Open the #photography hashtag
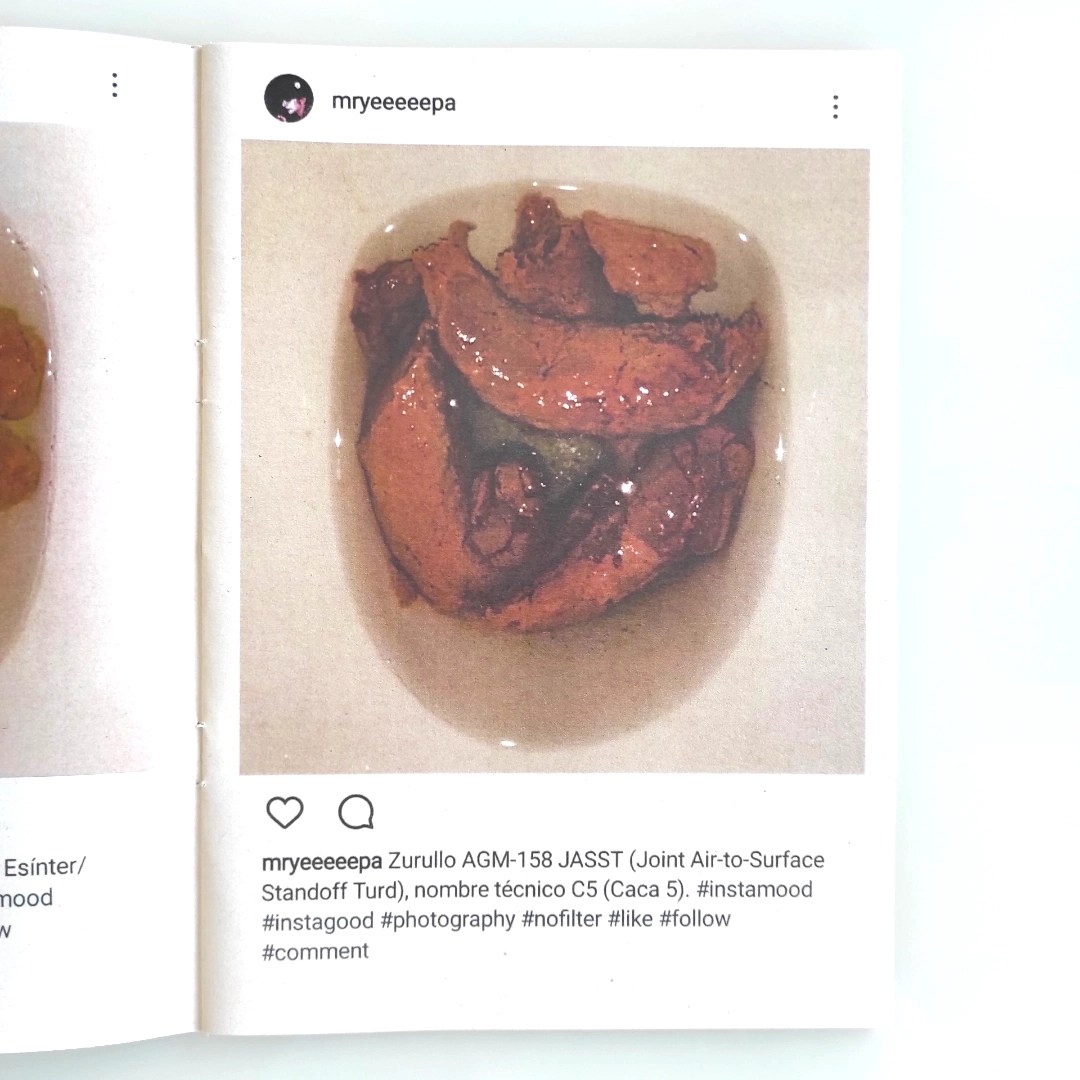The image size is (1080, 1080). pos(448,920)
